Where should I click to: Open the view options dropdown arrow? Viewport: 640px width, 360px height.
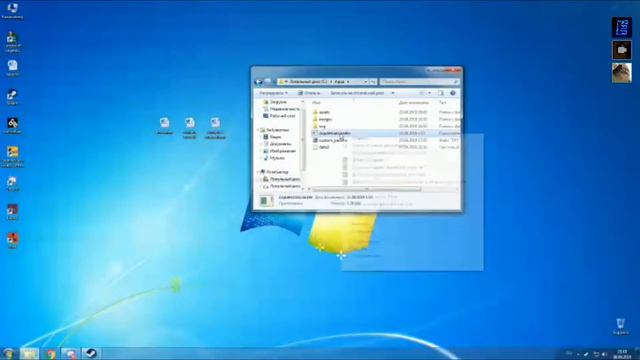[x=429, y=93]
